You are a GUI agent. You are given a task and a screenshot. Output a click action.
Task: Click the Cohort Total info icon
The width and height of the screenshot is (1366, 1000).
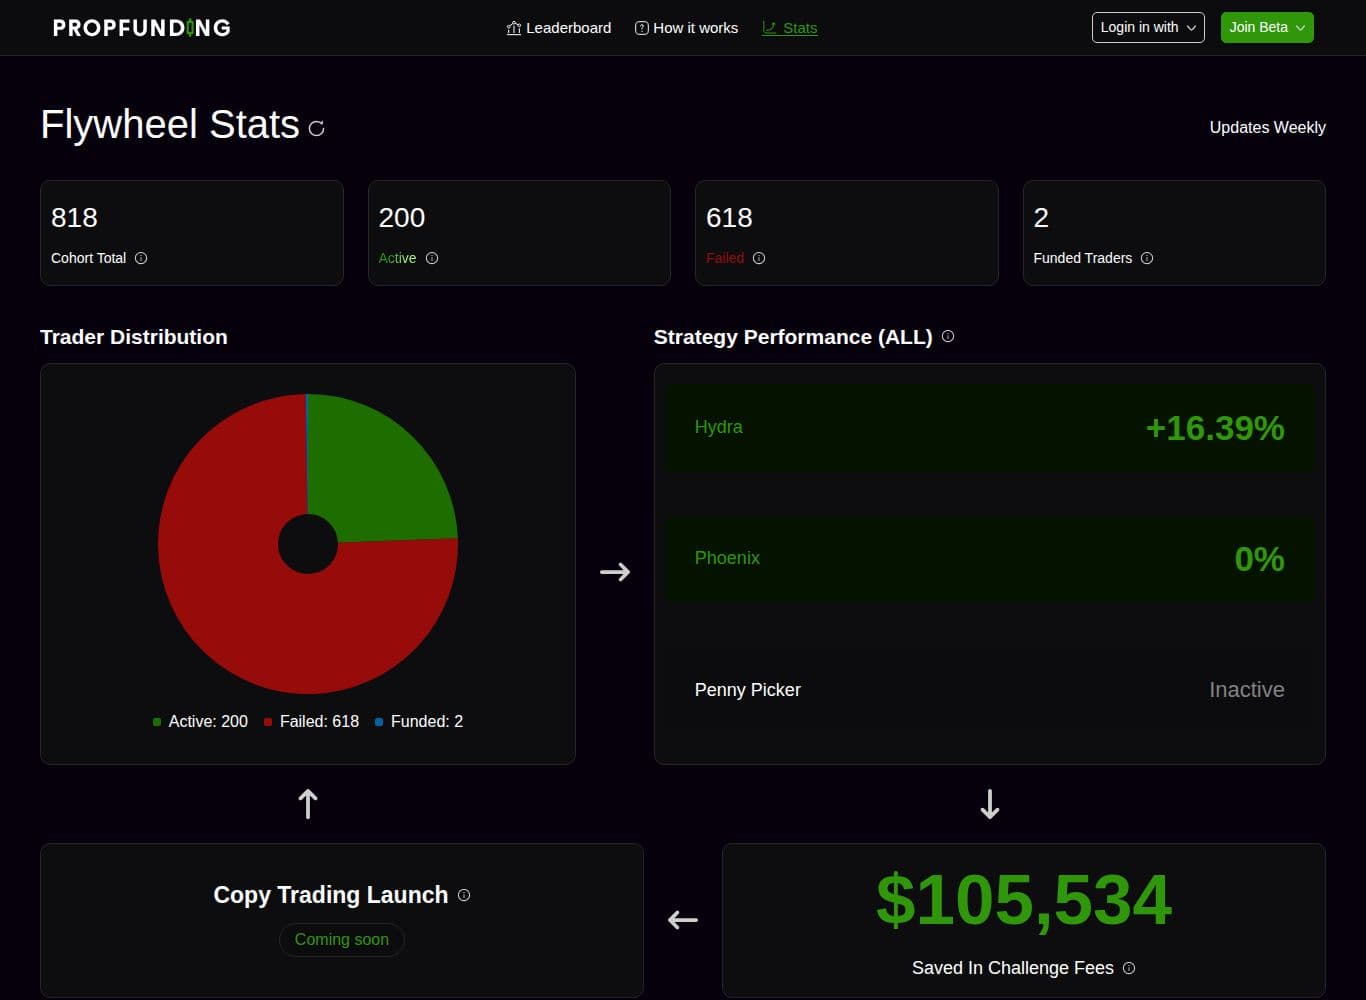[x=141, y=258]
